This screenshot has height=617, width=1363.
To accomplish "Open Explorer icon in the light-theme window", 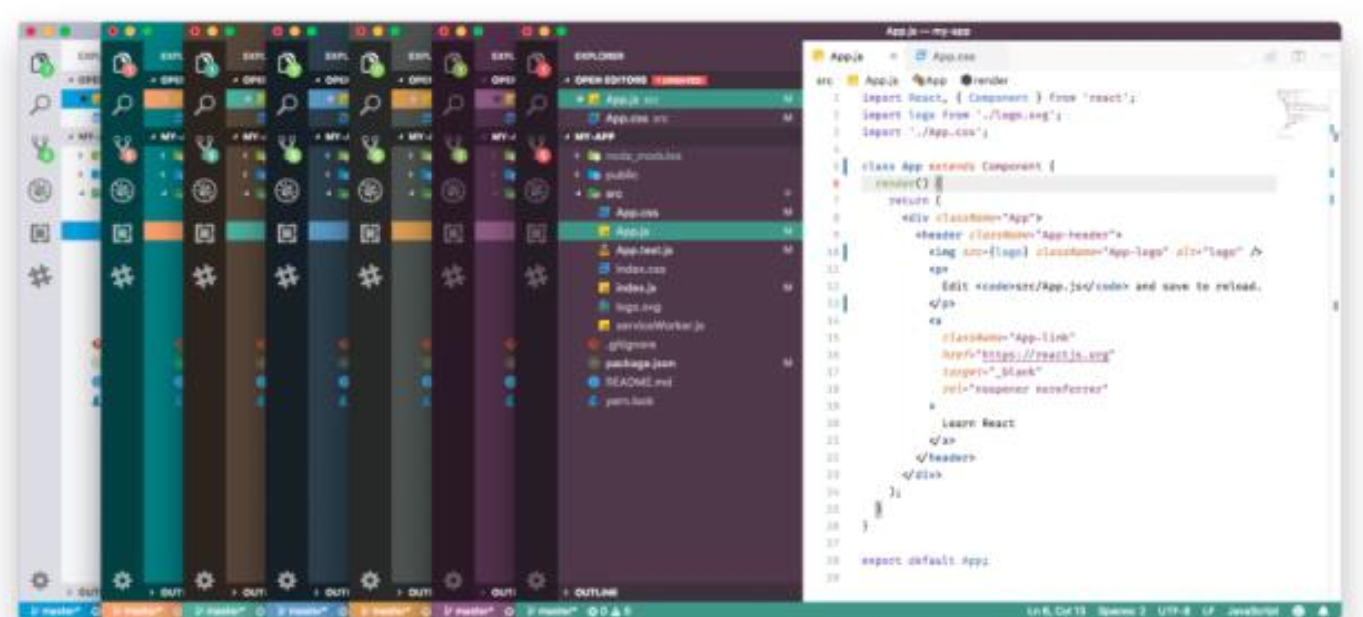I will [x=41, y=65].
